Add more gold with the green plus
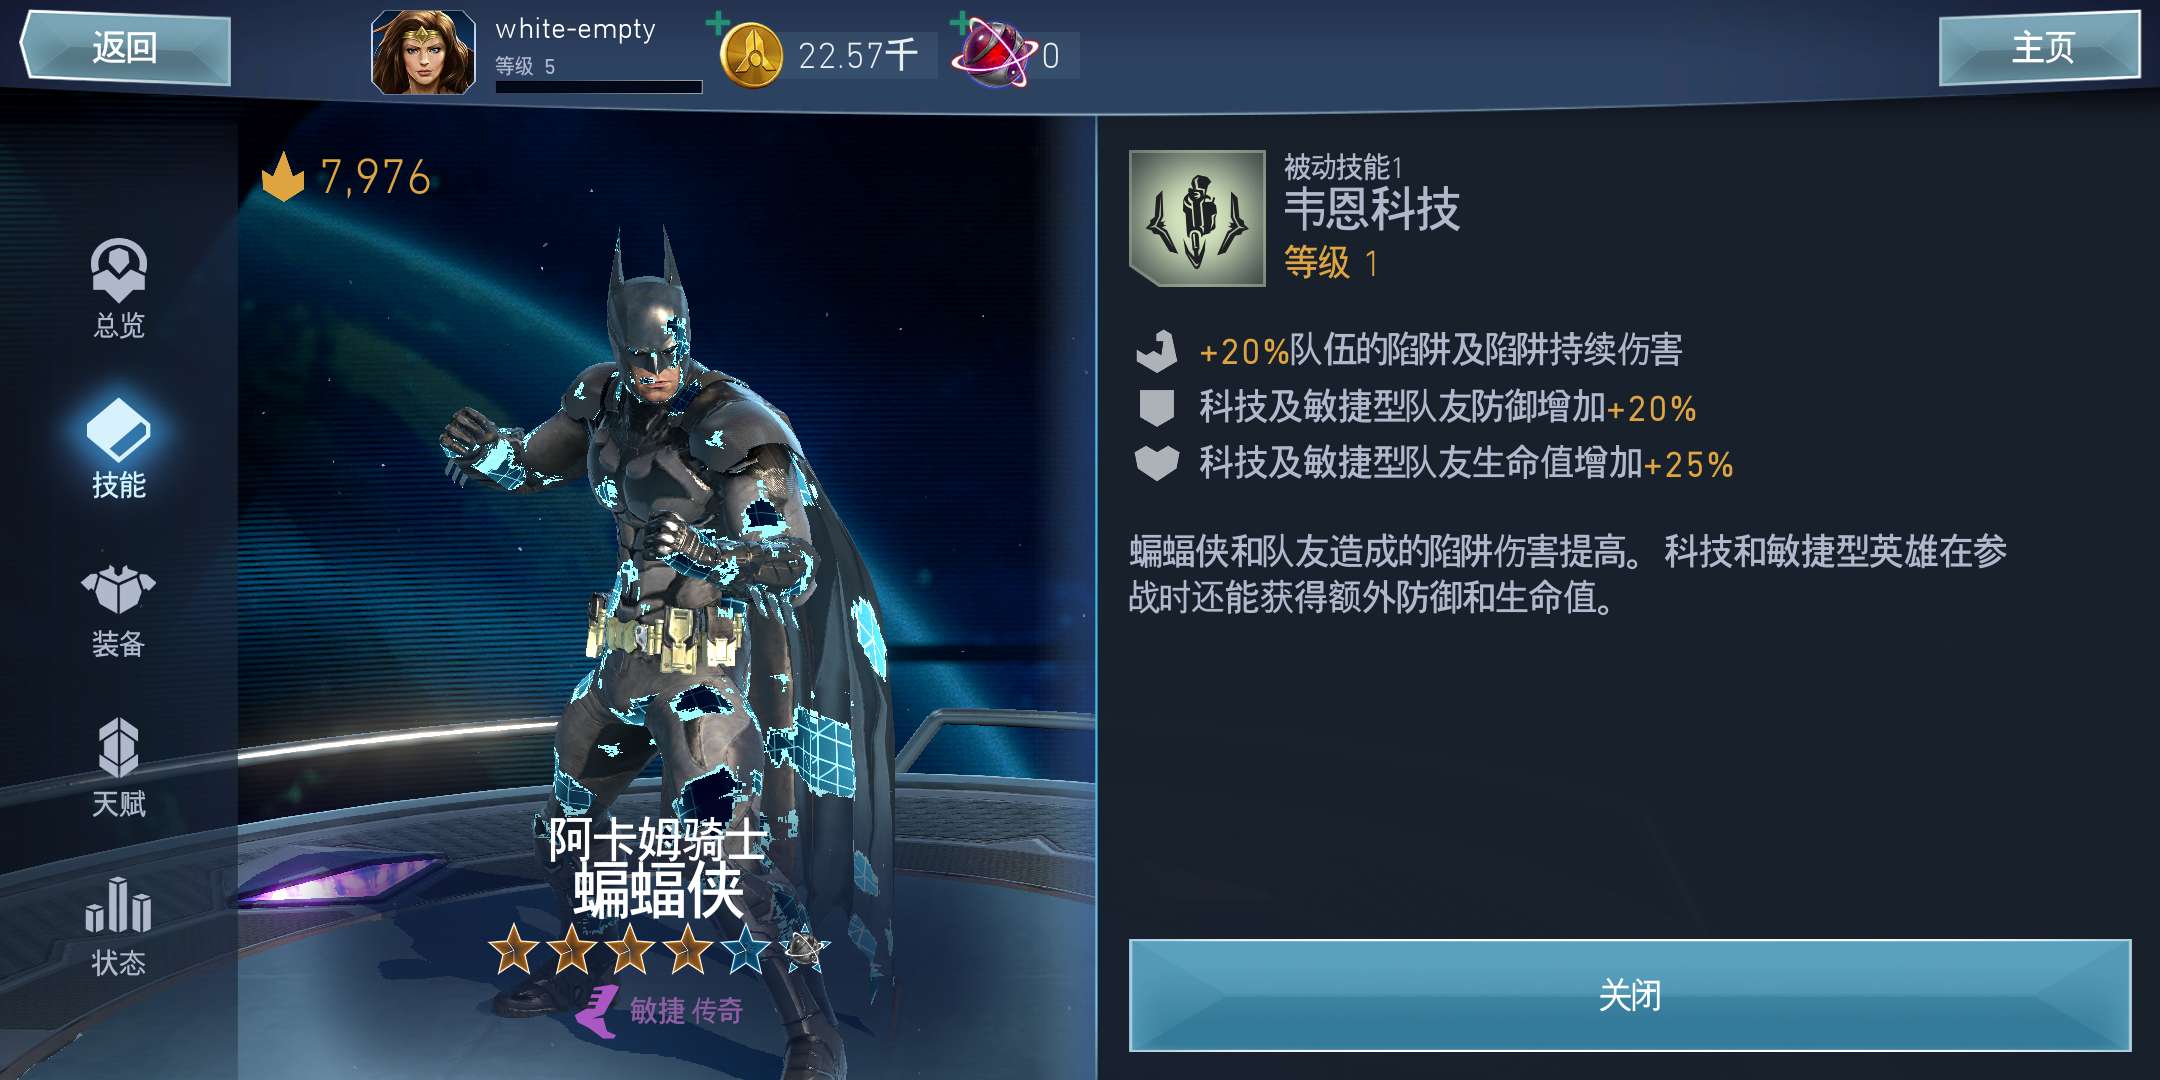 tap(717, 22)
